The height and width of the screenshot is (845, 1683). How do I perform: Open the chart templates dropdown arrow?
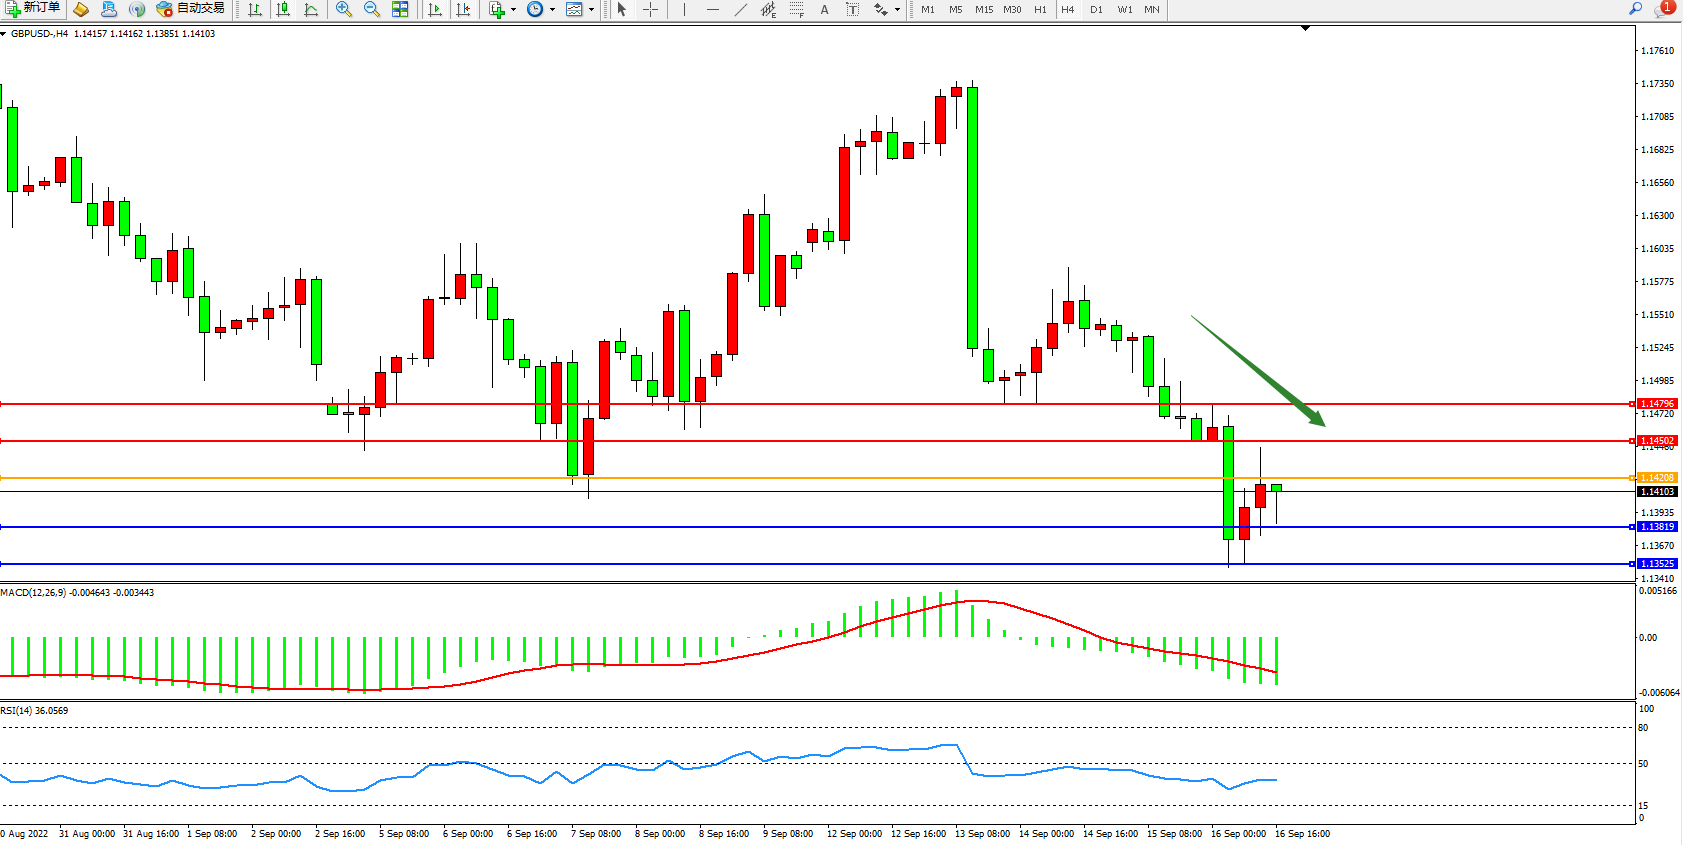pos(591,9)
